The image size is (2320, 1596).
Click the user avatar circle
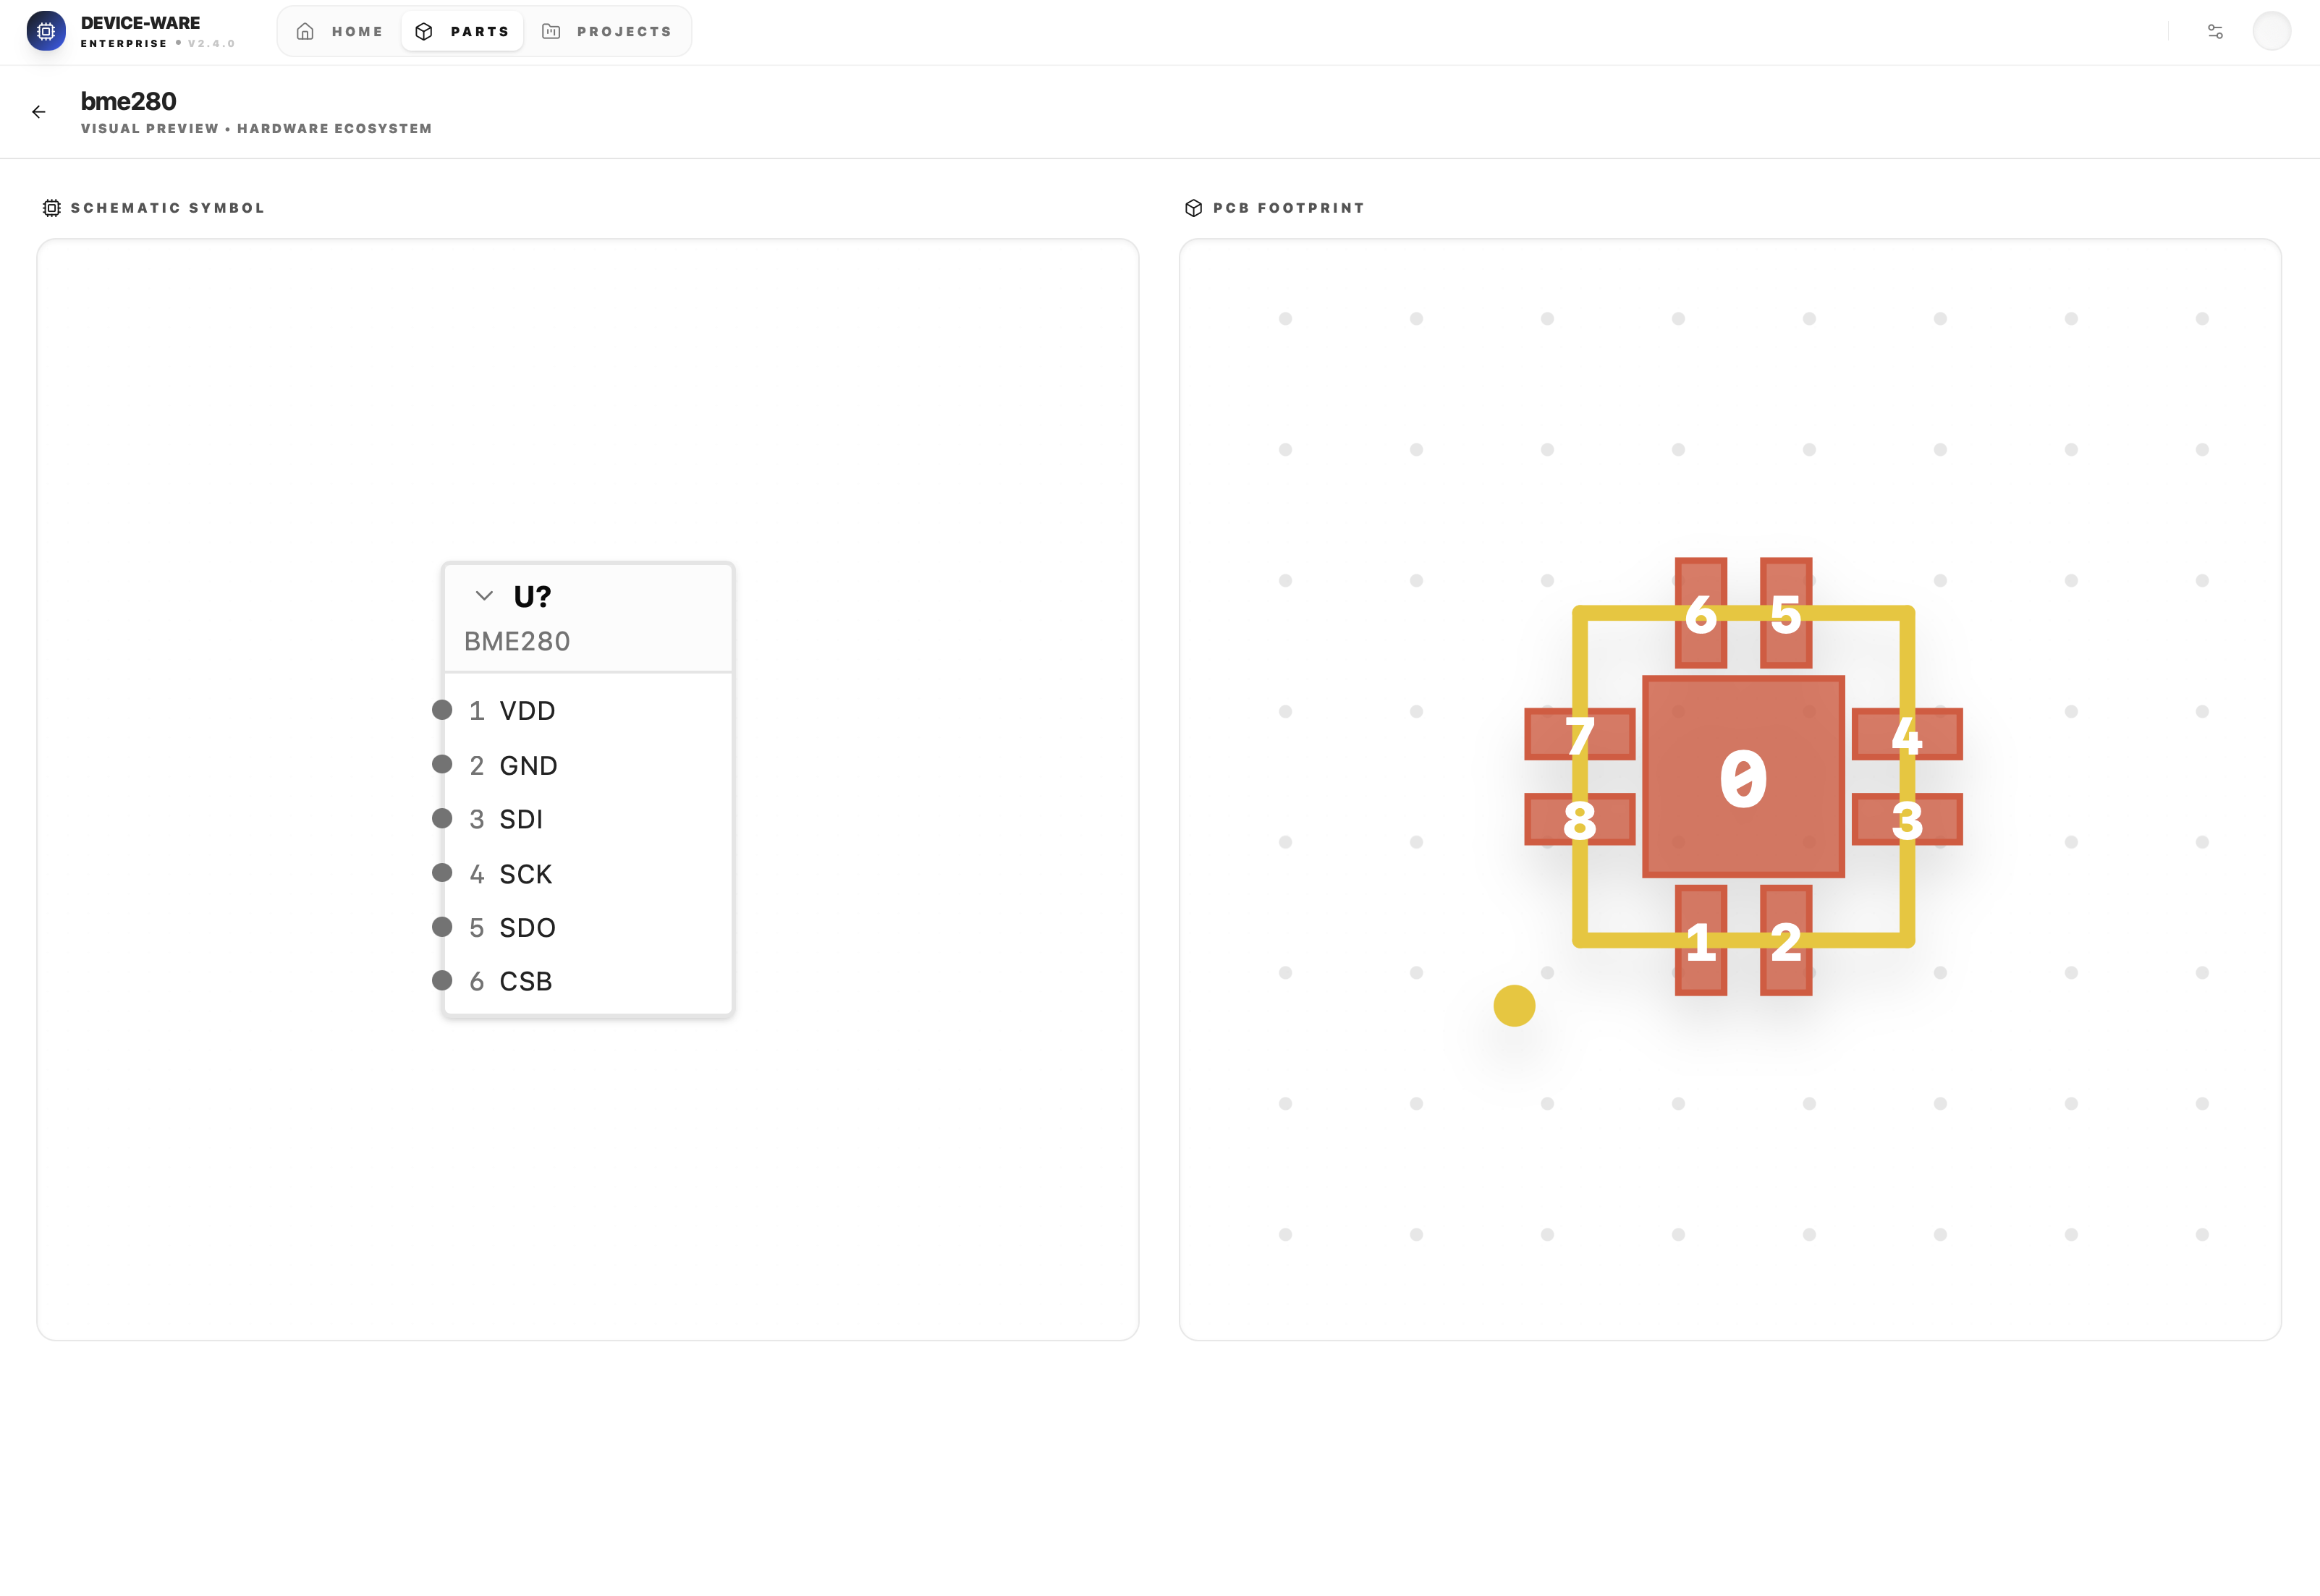(2271, 31)
